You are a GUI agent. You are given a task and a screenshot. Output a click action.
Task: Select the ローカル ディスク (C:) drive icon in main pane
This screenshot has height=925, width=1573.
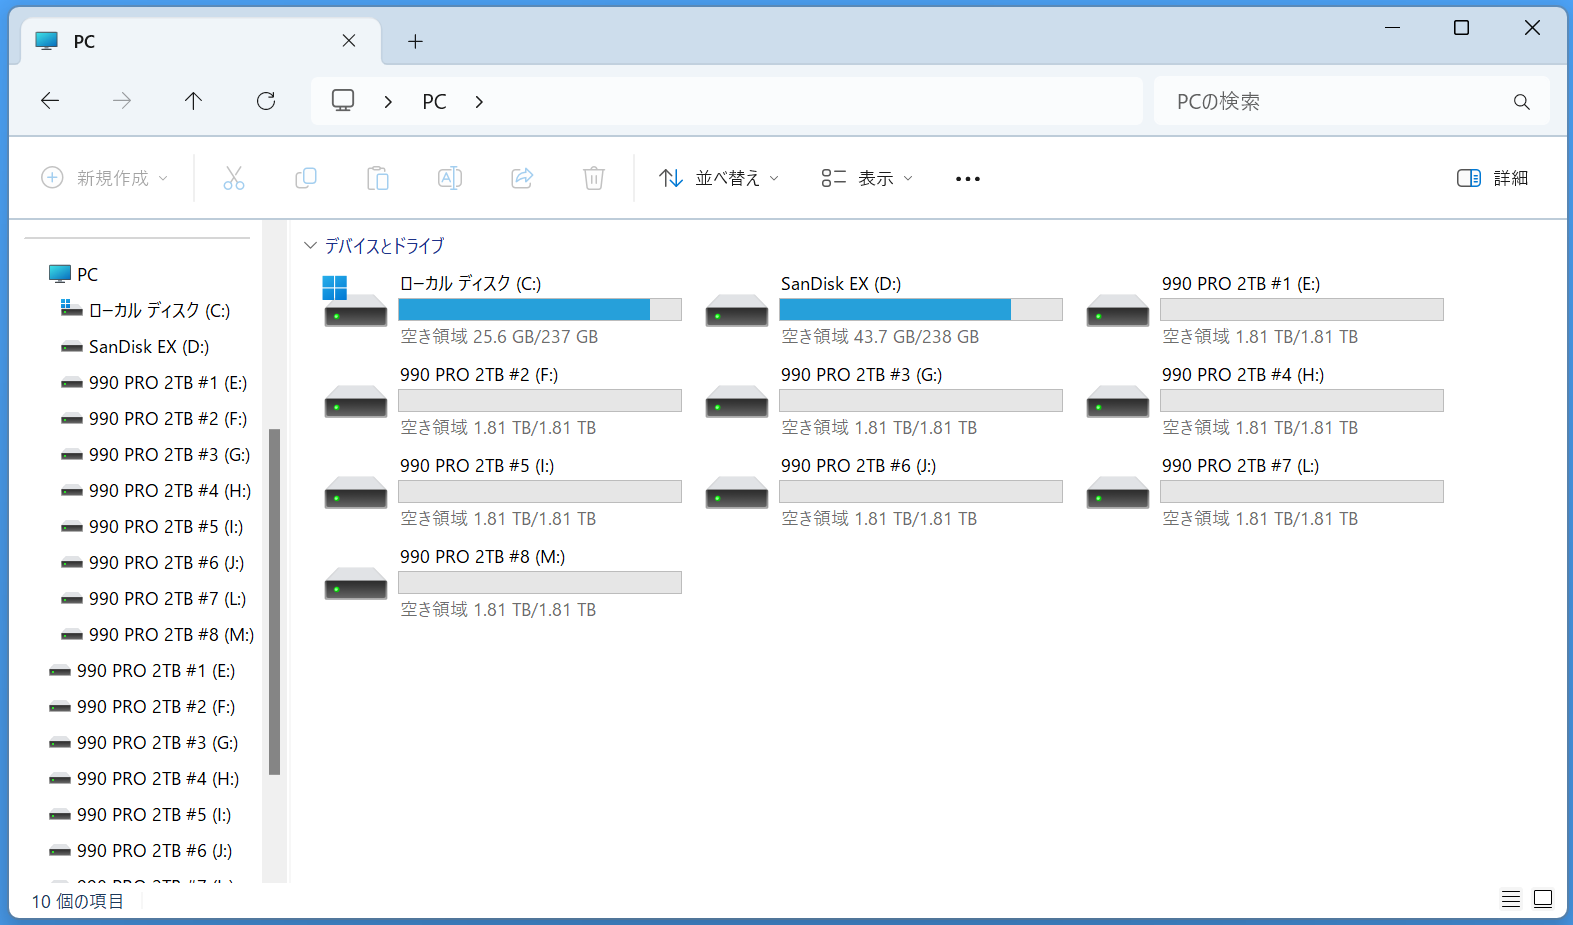click(x=355, y=302)
